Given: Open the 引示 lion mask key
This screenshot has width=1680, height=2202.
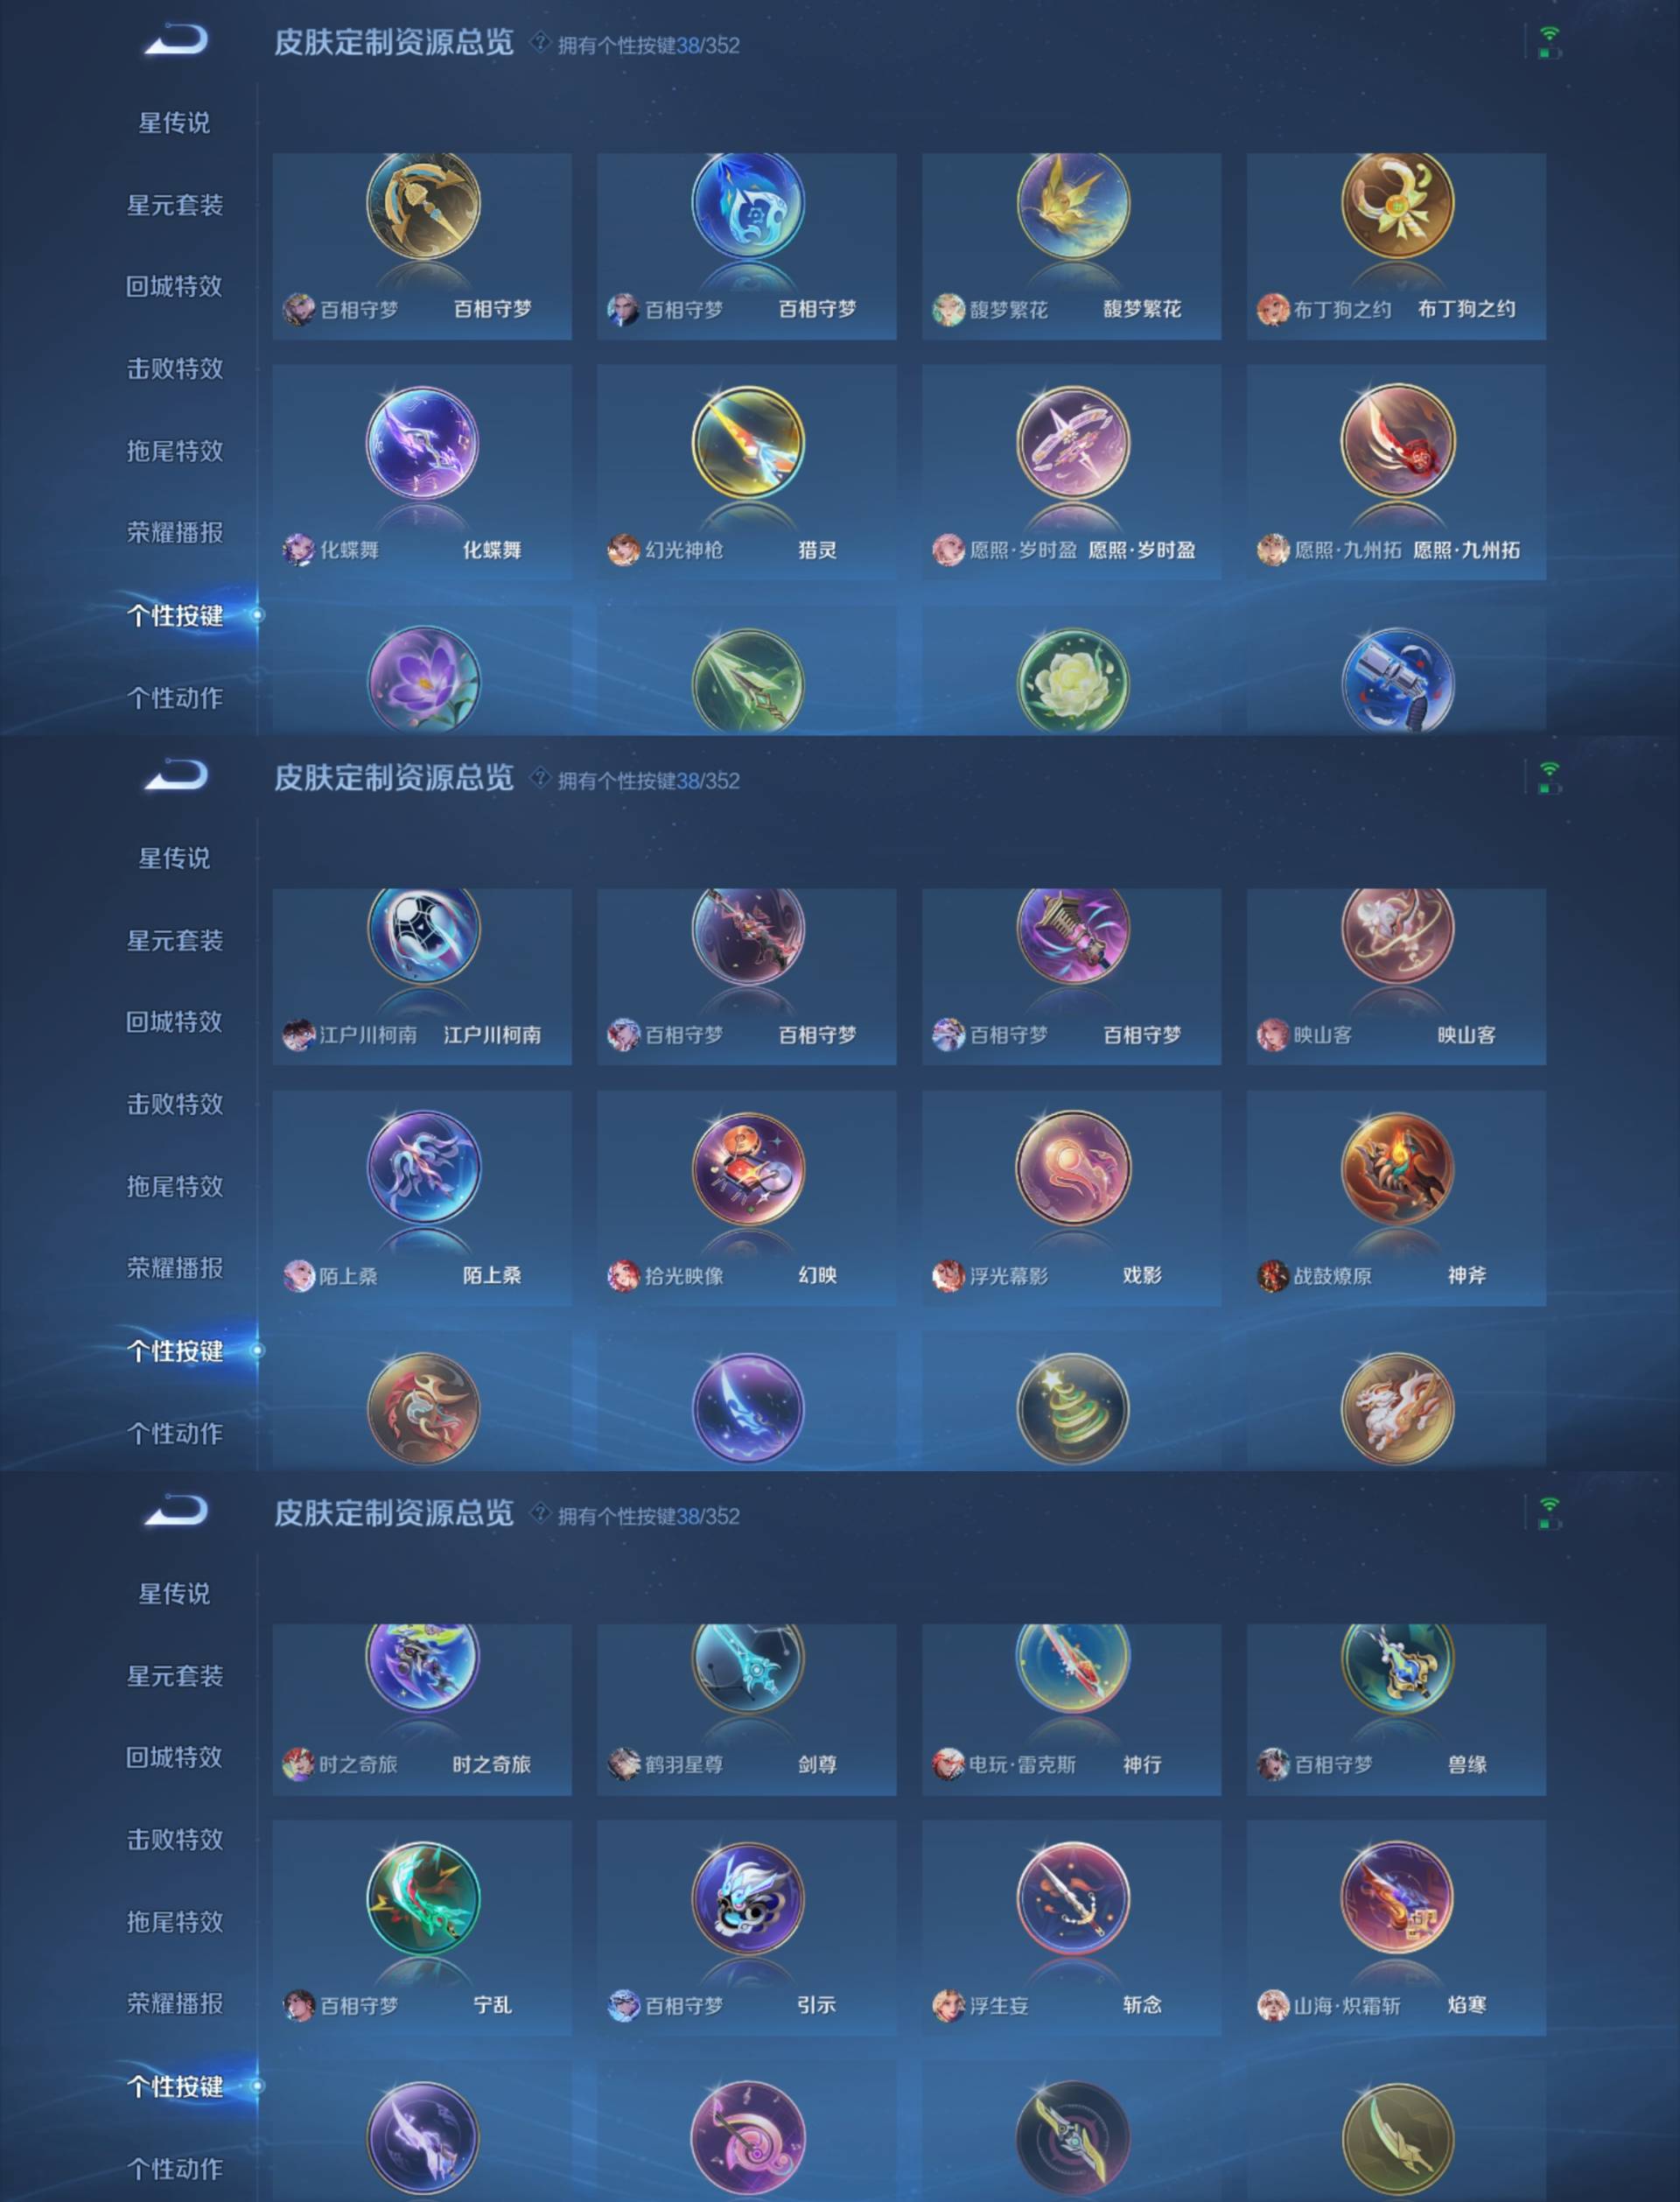Looking at the screenshot, I should pos(747,1898).
